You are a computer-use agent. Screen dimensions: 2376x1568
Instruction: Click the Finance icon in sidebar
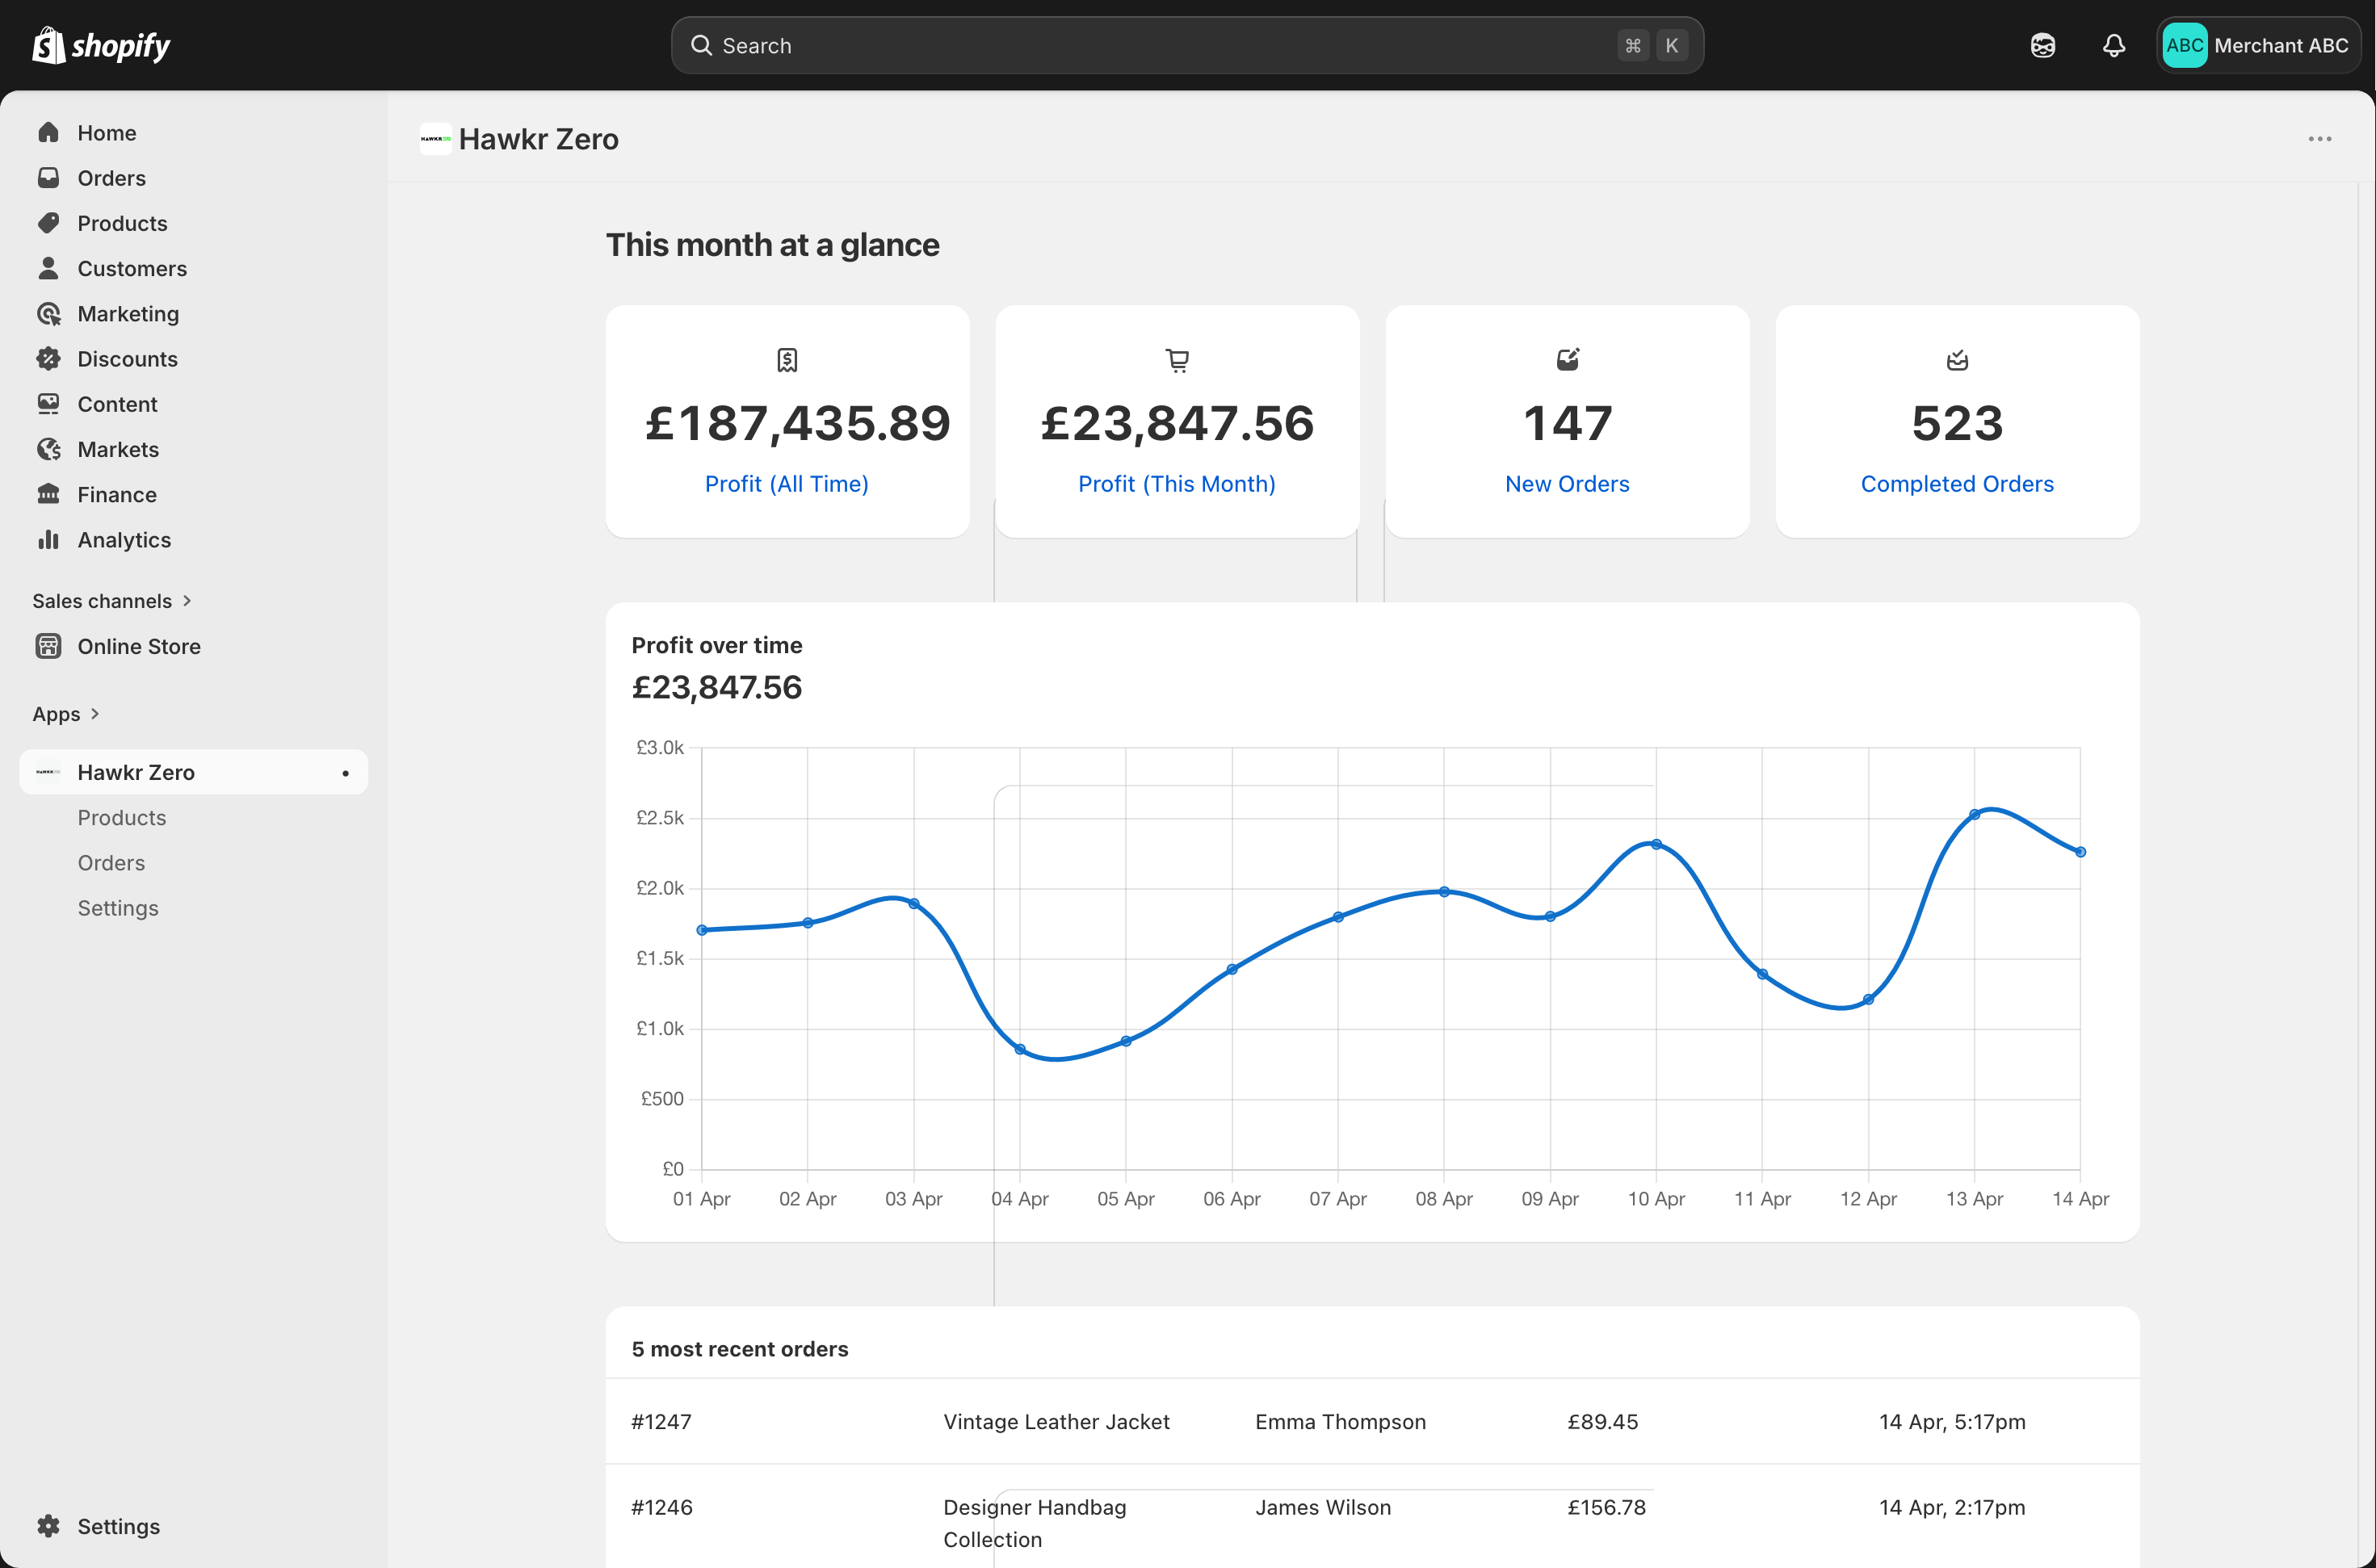click(x=49, y=494)
